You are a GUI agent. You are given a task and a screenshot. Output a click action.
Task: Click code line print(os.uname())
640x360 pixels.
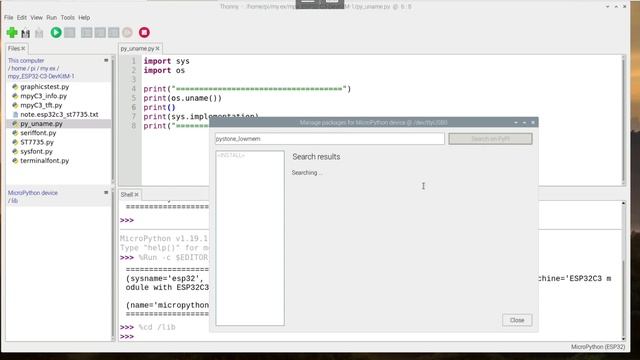[182, 98]
